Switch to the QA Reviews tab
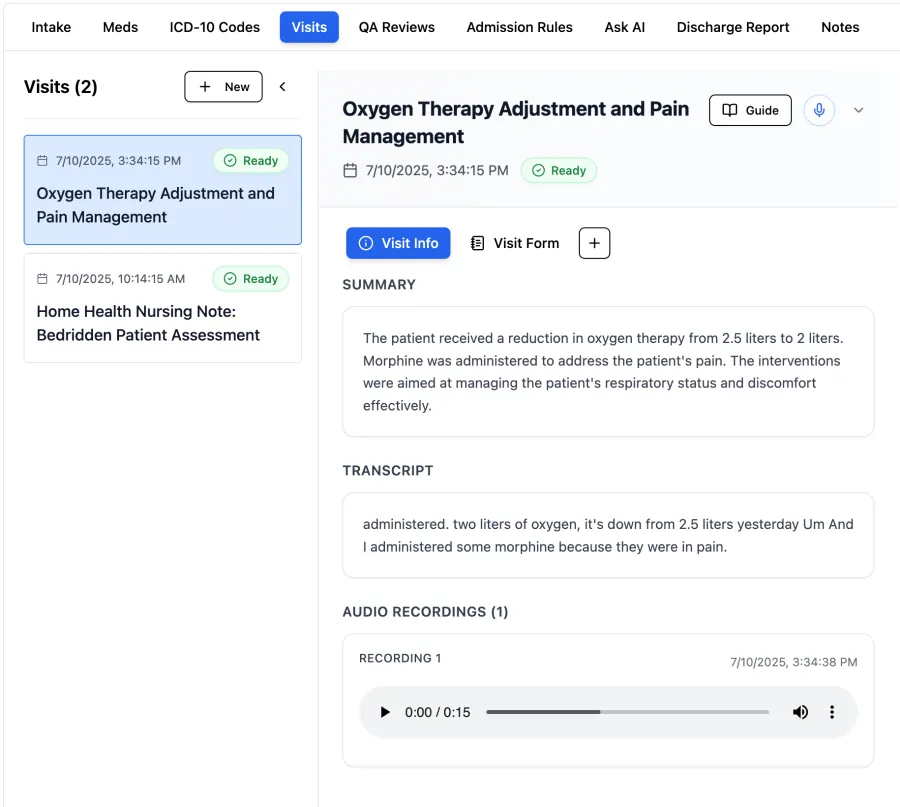The height and width of the screenshot is (807, 900). coord(396,27)
